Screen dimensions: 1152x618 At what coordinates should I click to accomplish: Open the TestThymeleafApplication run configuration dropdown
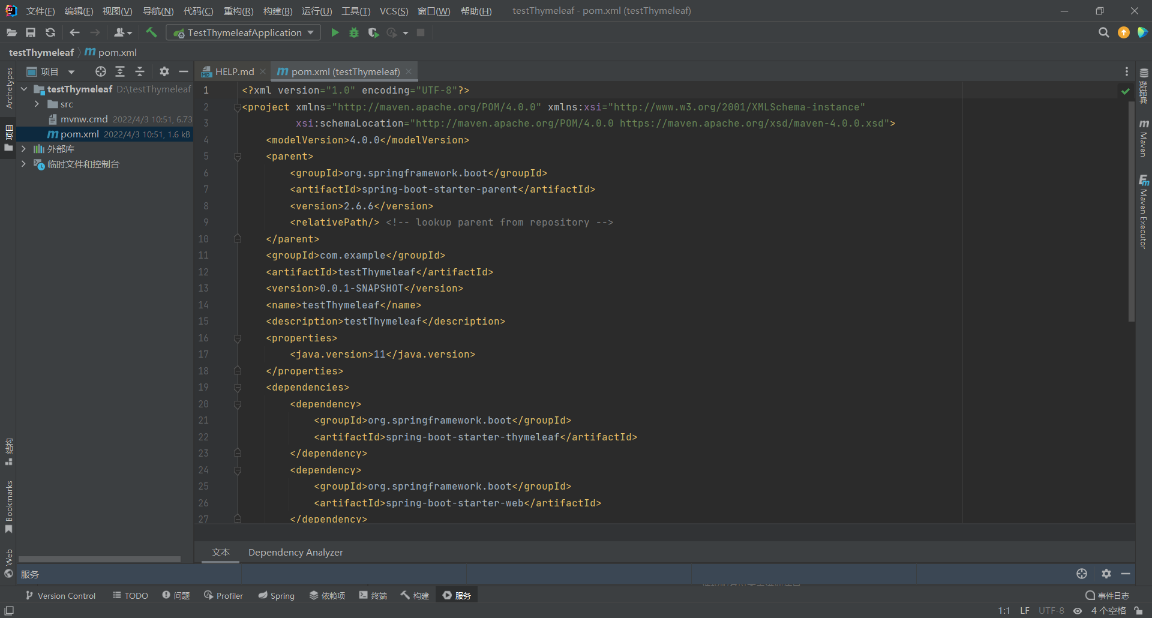click(x=243, y=32)
